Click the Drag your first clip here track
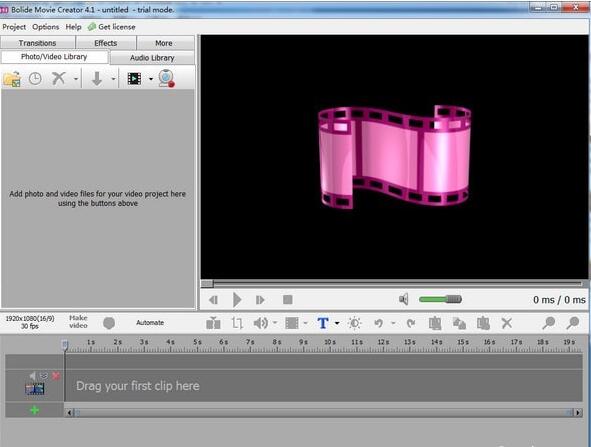Viewport: 591px width, 447px height. point(324,386)
